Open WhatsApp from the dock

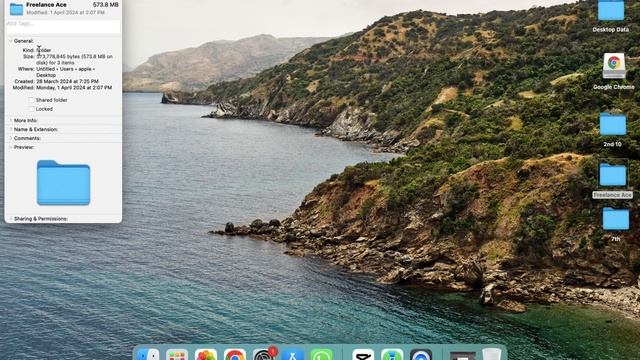click(x=321, y=355)
